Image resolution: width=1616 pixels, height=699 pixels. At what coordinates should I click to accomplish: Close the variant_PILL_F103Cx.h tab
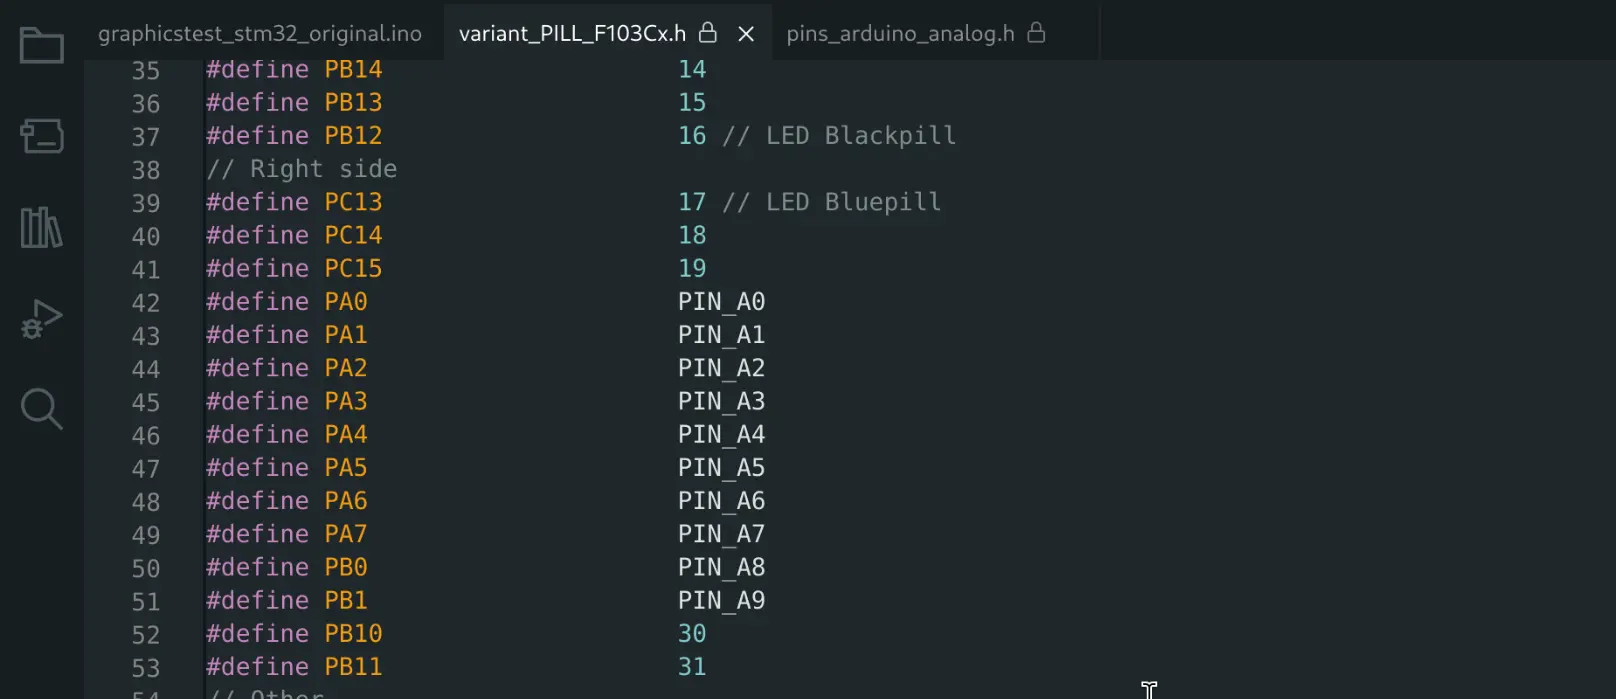coord(746,34)
